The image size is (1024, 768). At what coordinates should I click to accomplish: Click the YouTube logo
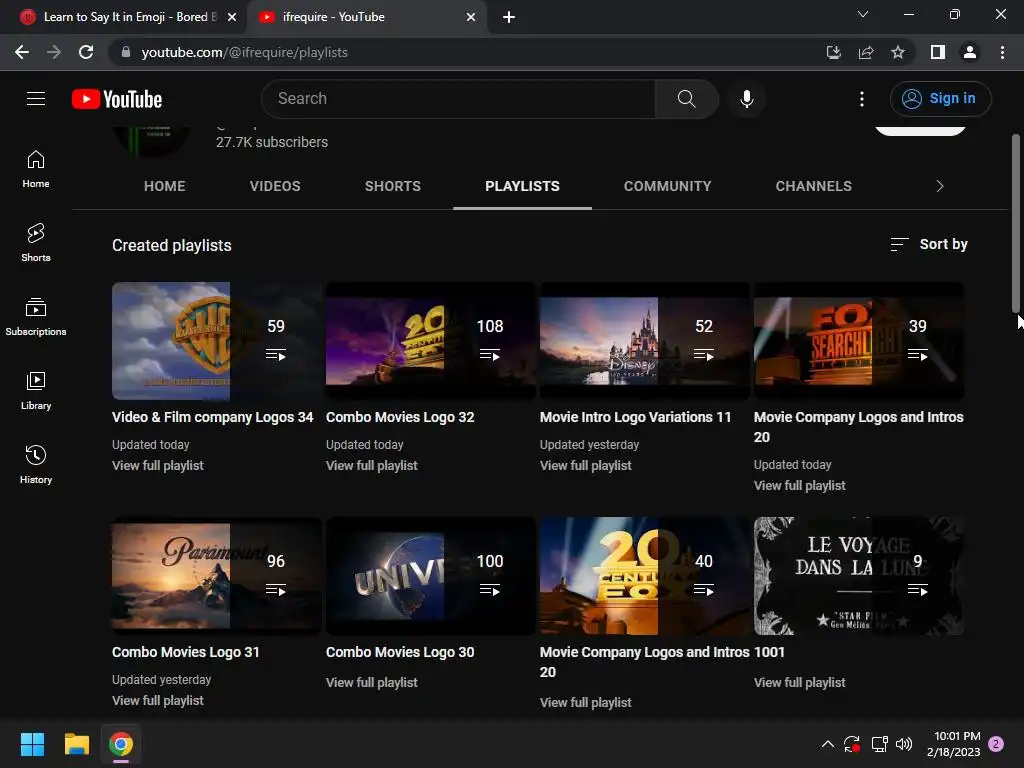pos(117,99)
